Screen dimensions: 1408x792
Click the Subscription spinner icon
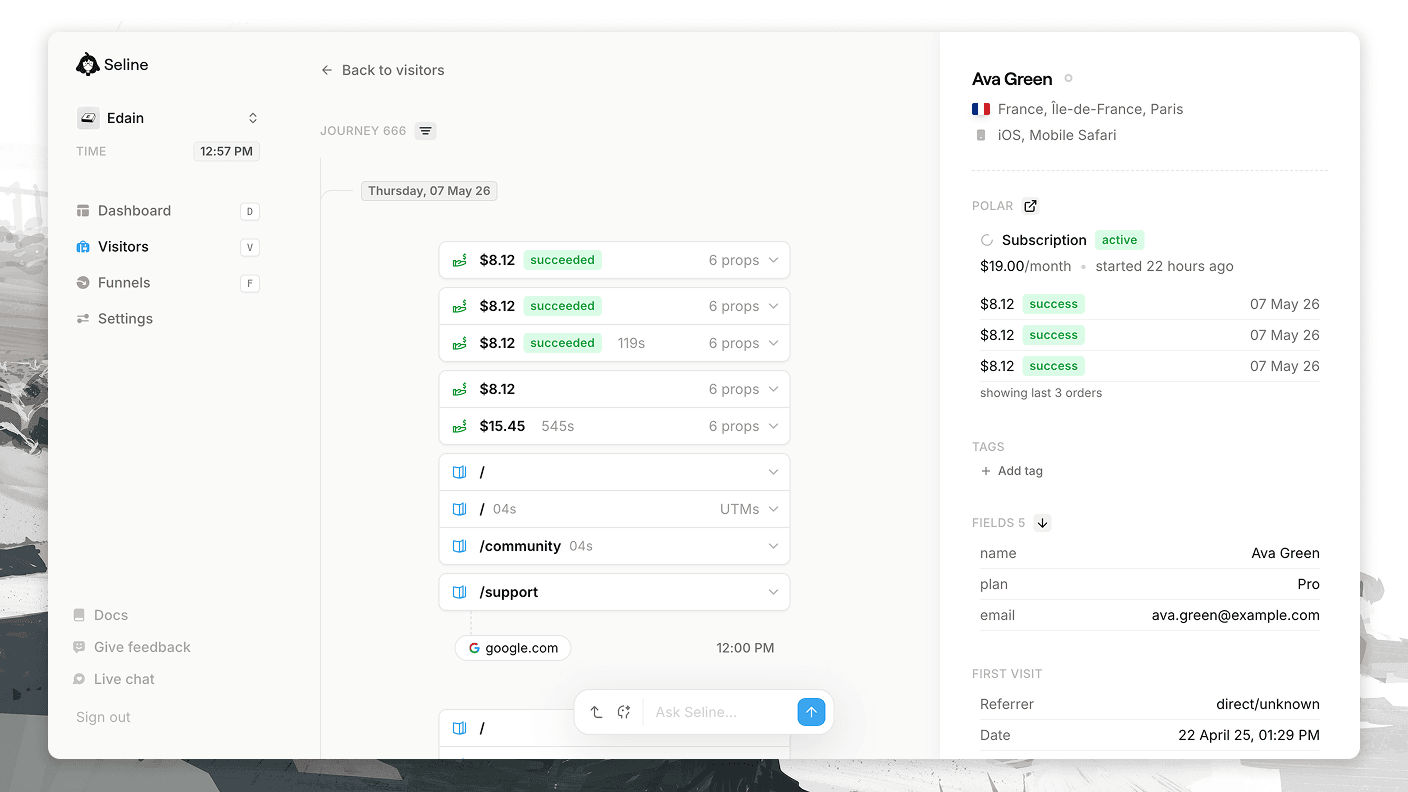point(987,240)
